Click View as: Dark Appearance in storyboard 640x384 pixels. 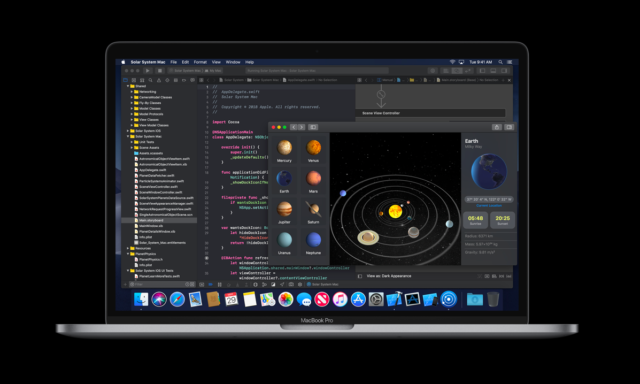tap(389, 276)
